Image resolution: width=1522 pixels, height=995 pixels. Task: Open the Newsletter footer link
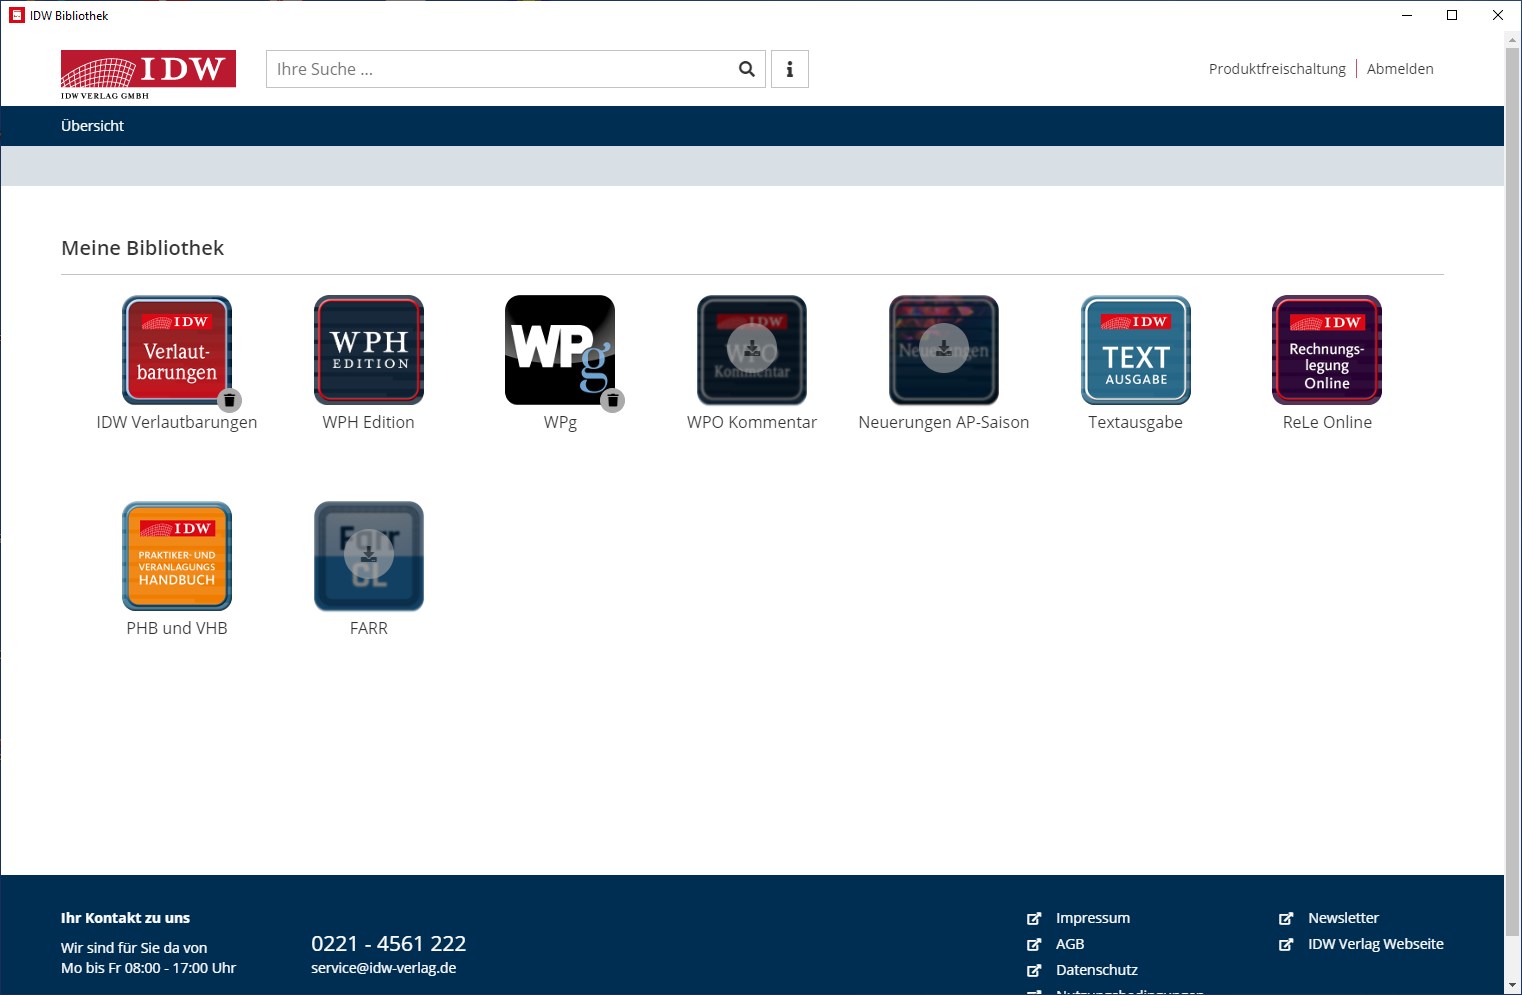[1343, 918]
